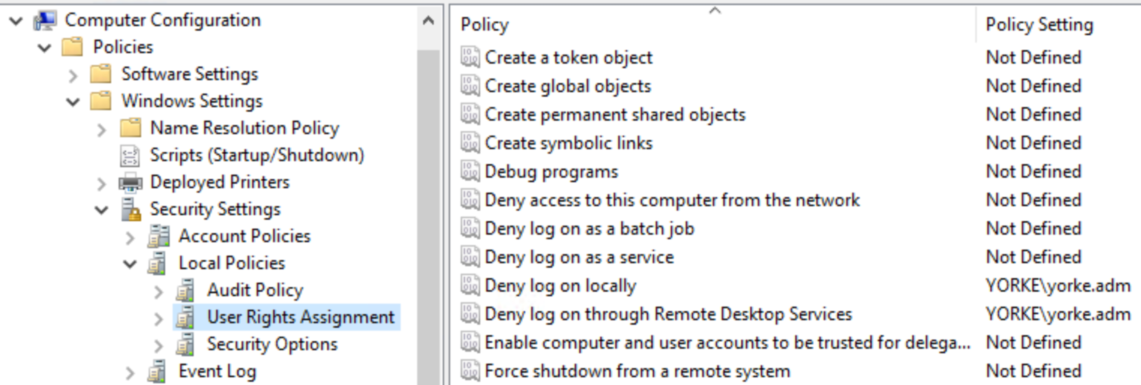Click the Windows Settings folder icon
Screen dimensions: 1141x385
pos(101,101)
